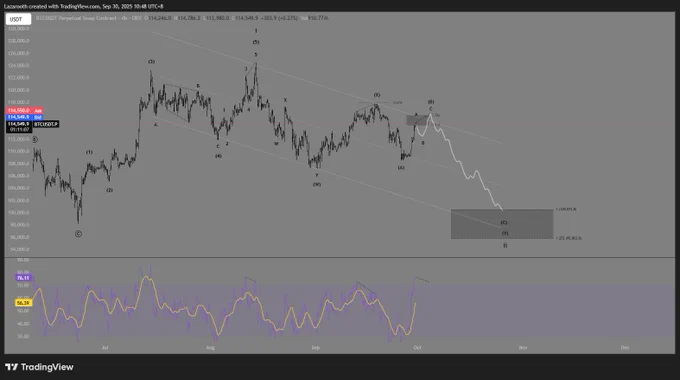This screenshot has width=680, height=380.
Task: Click the USDT currency button
Action: click(18, 19)
